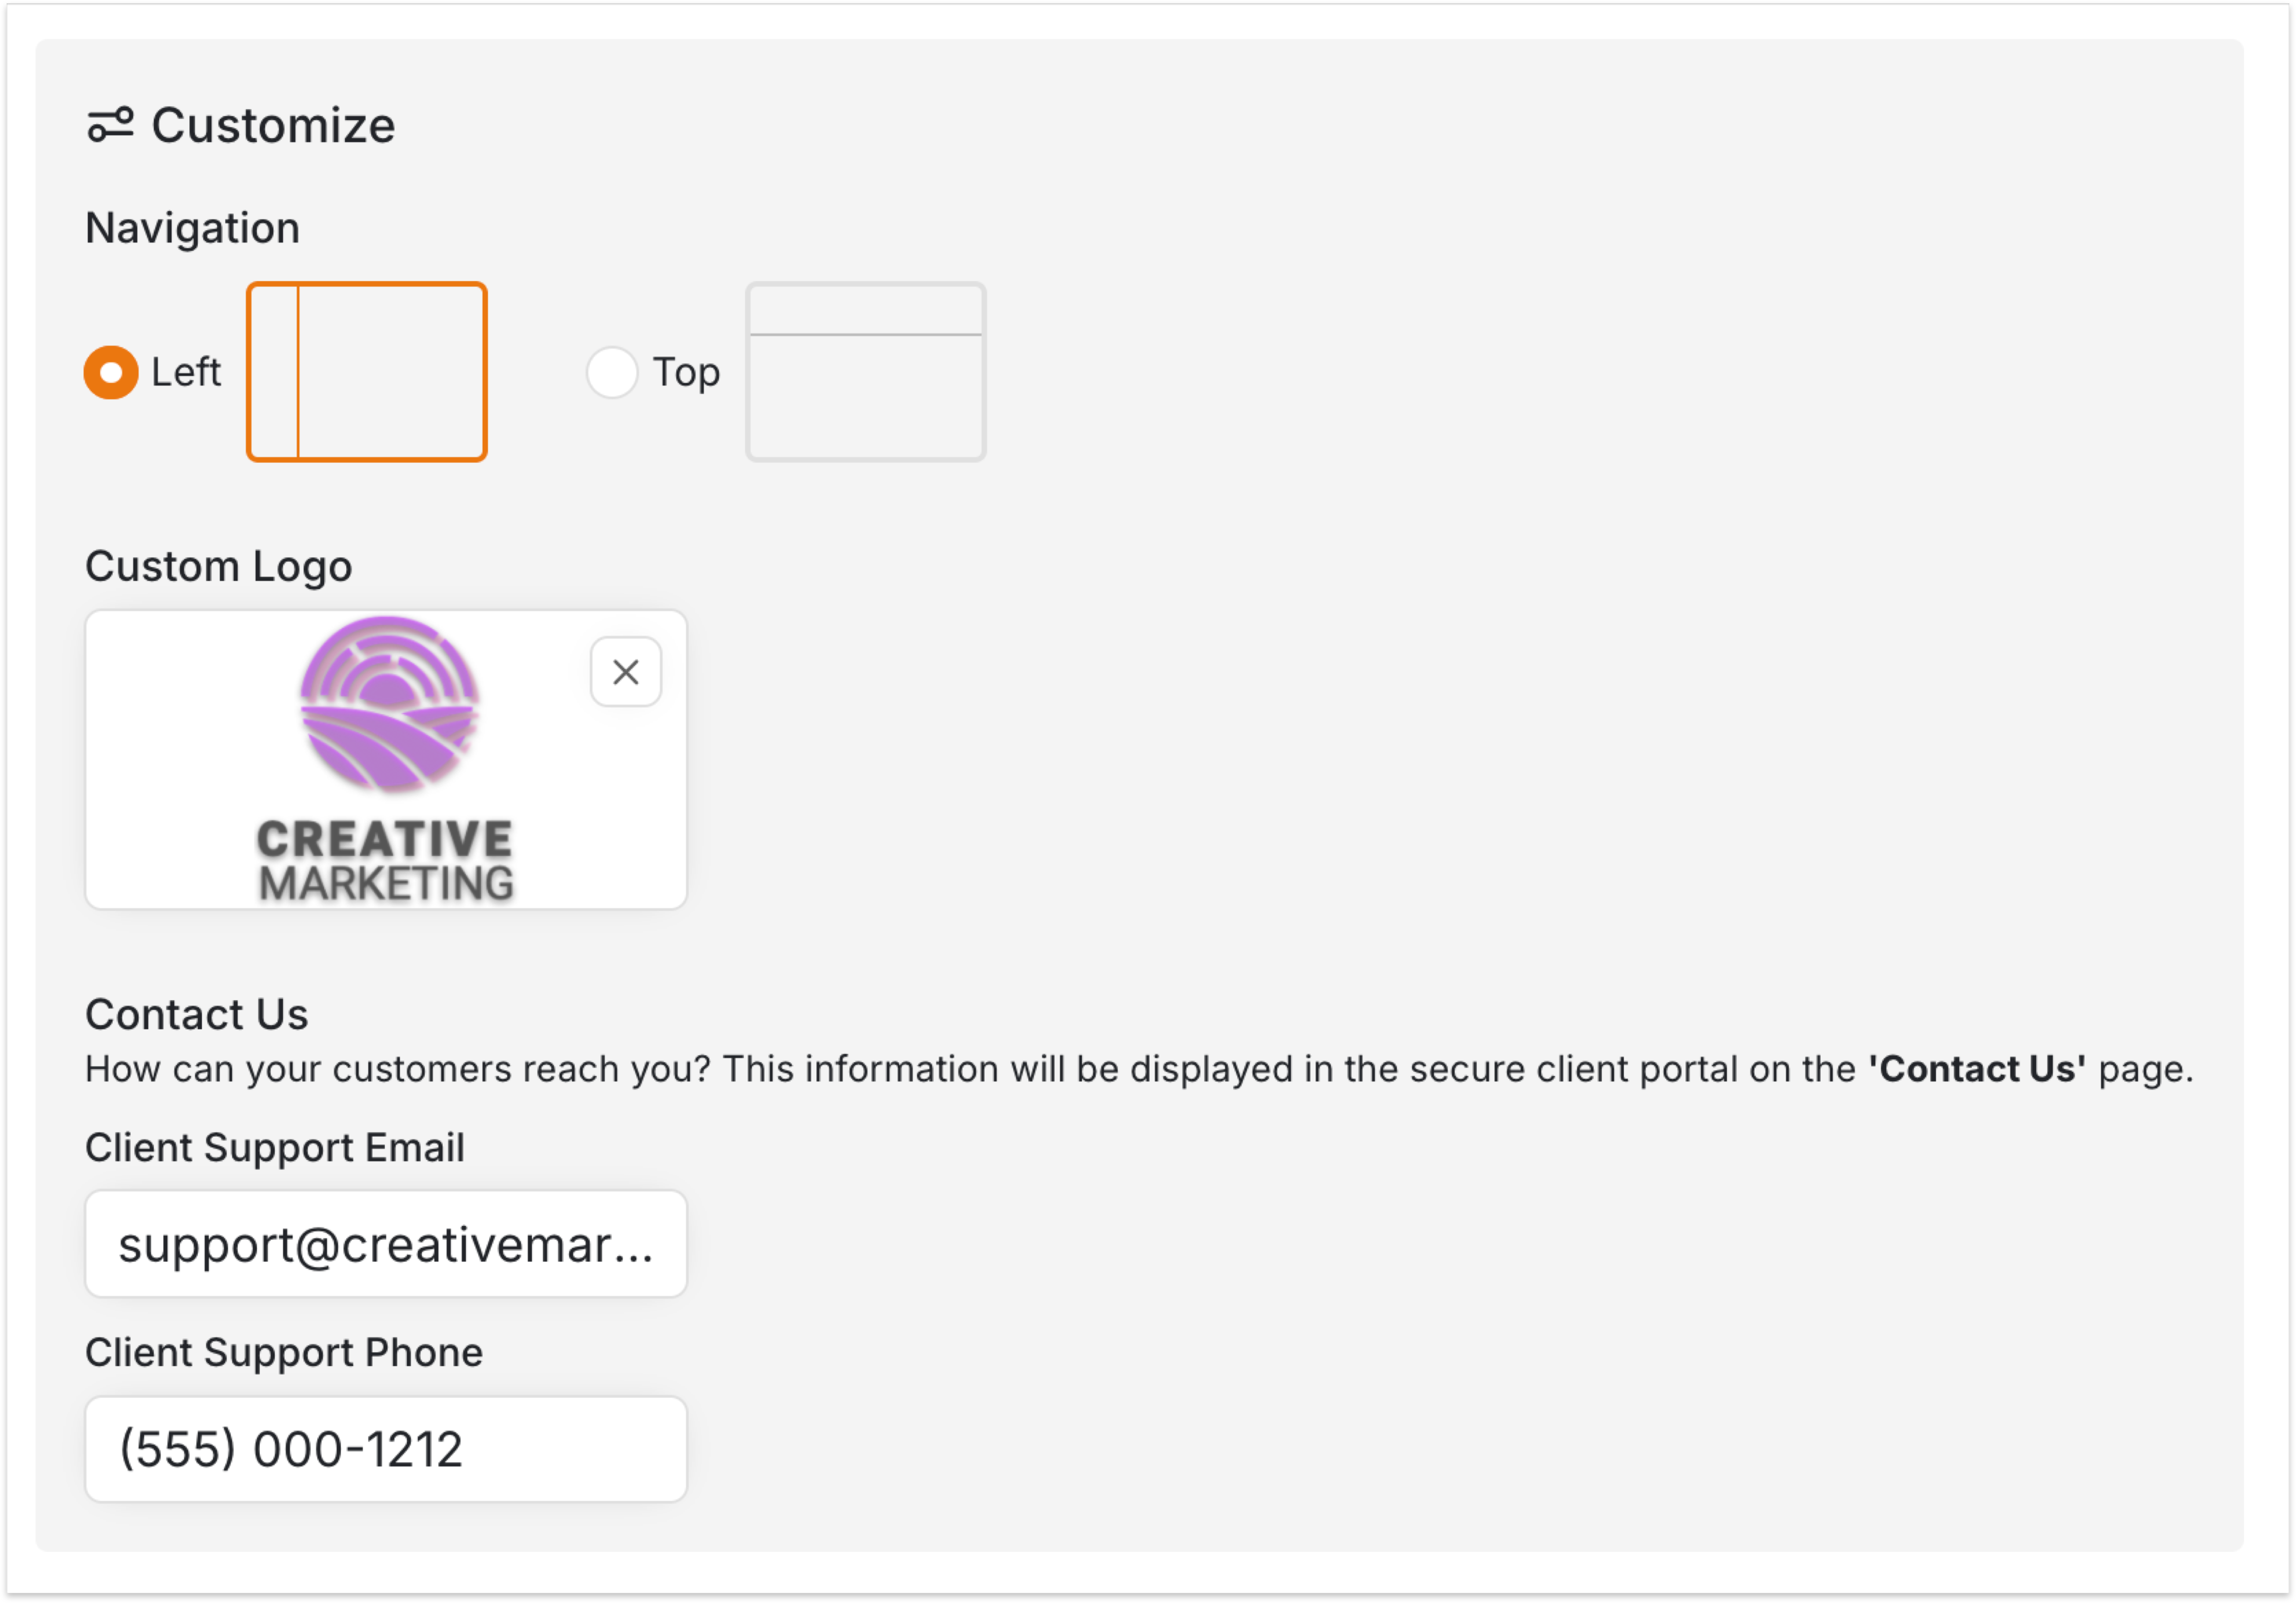Select the Left navigation radio button

(111, 372)
